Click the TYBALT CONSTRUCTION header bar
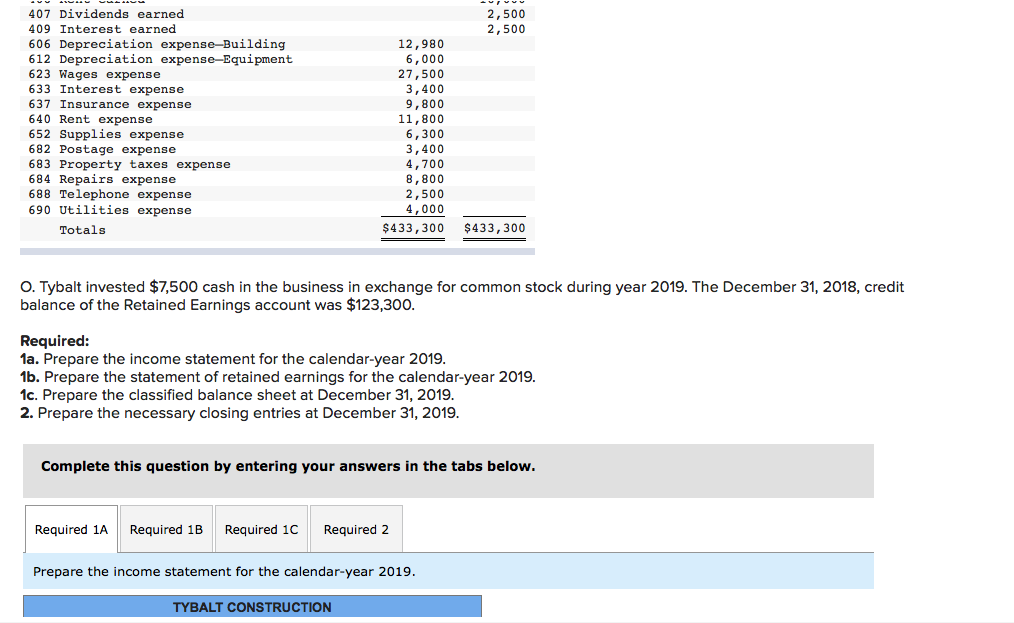 (x=252, y=606)
